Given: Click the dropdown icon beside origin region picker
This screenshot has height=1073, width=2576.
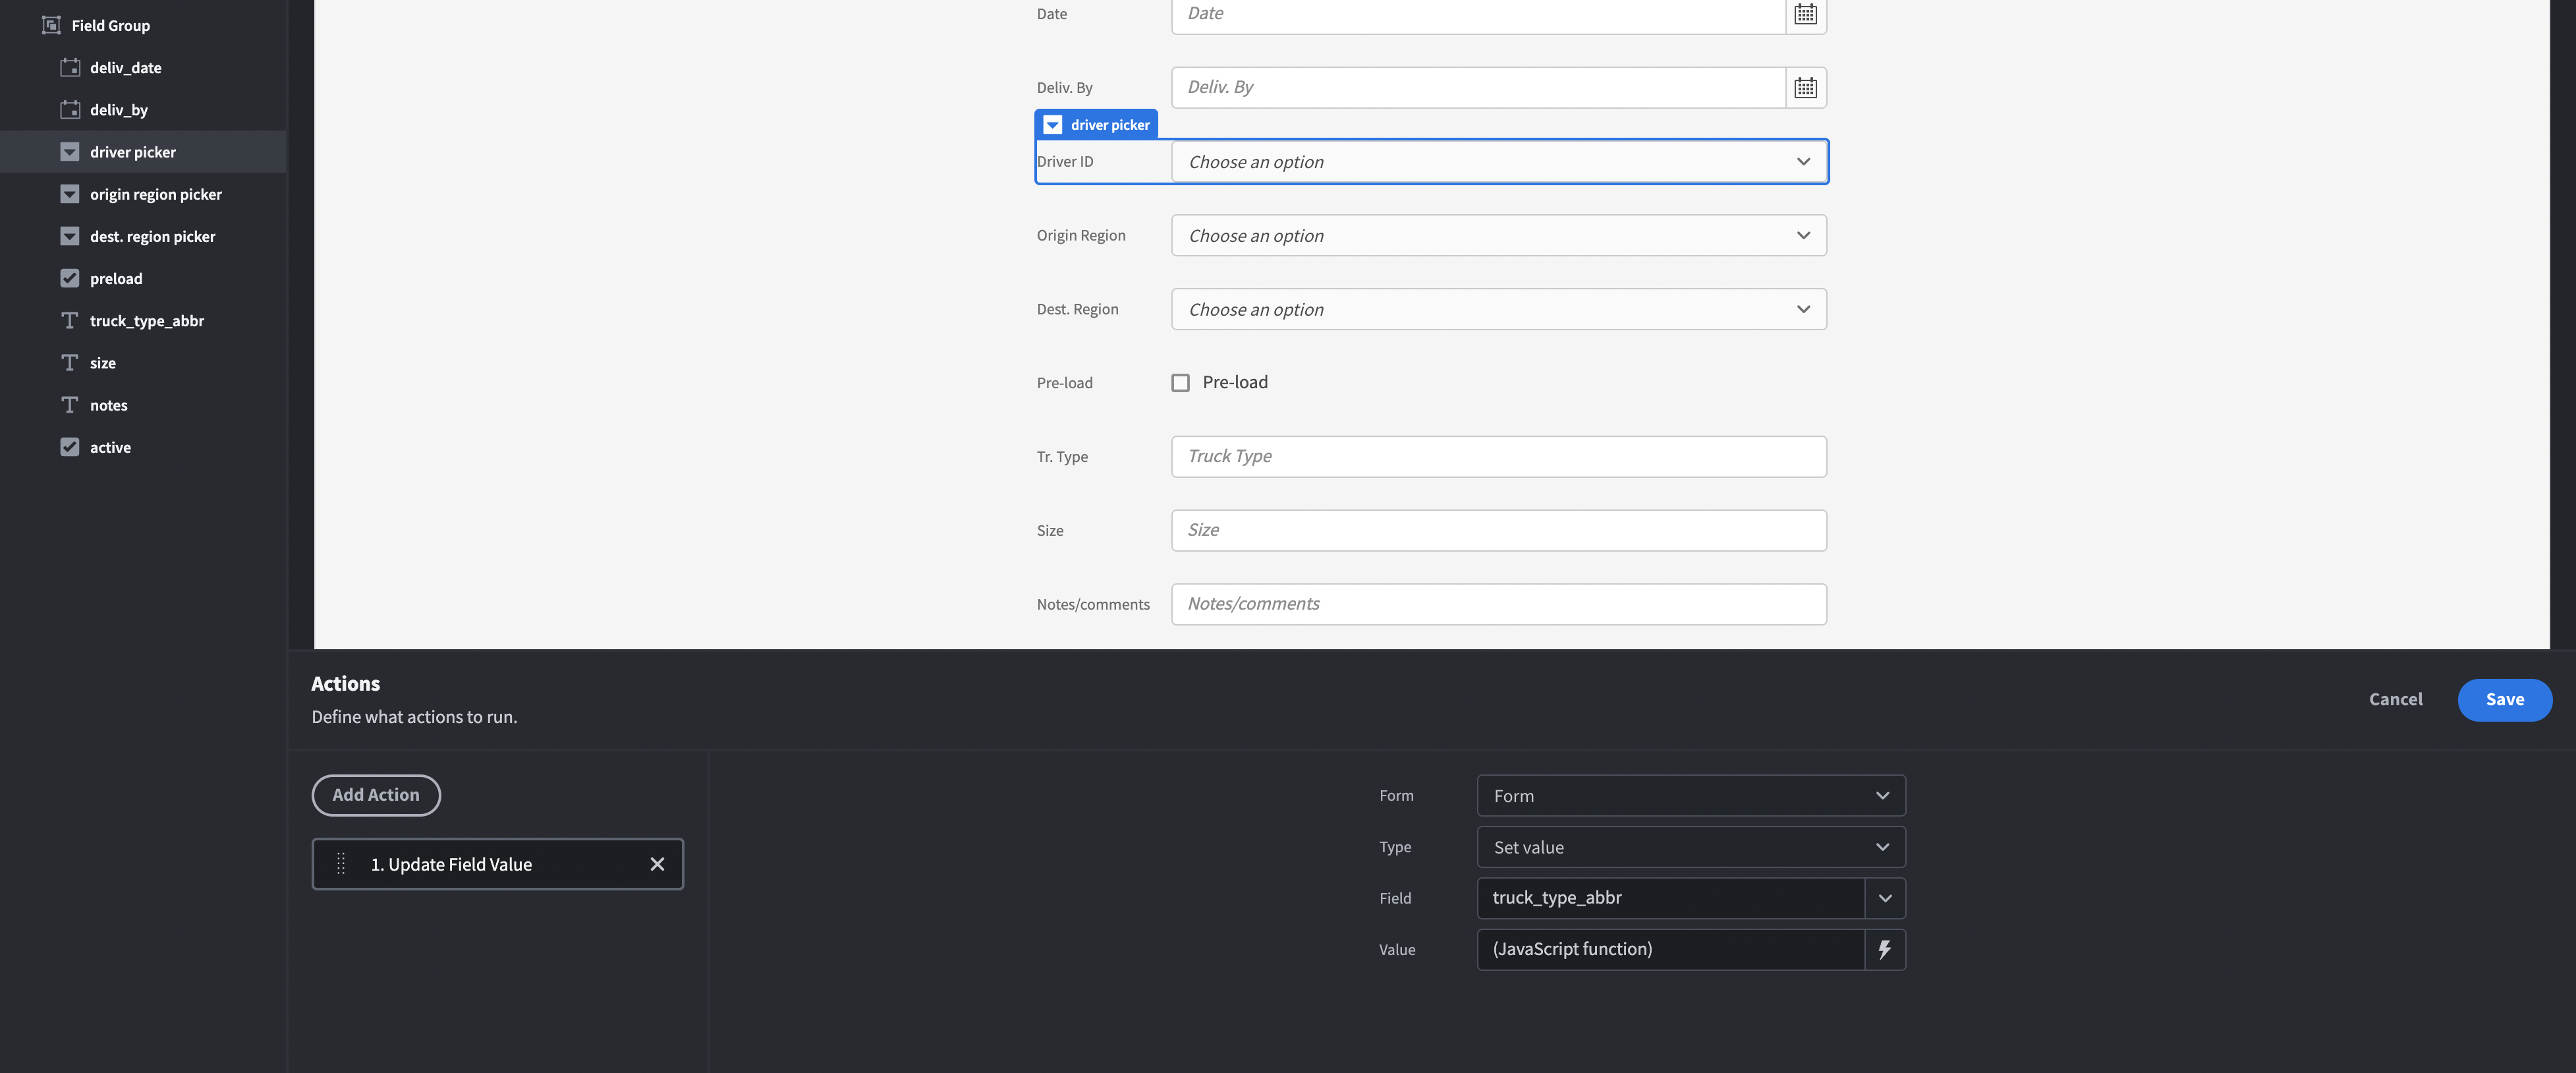Looking at the screenshot, I should point(69,193).
